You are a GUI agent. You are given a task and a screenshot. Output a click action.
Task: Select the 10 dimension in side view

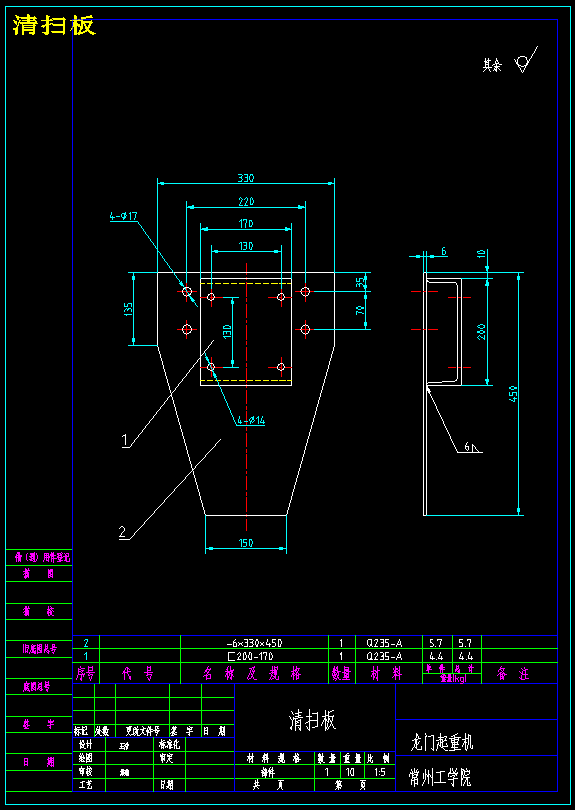tap(481, 253)
